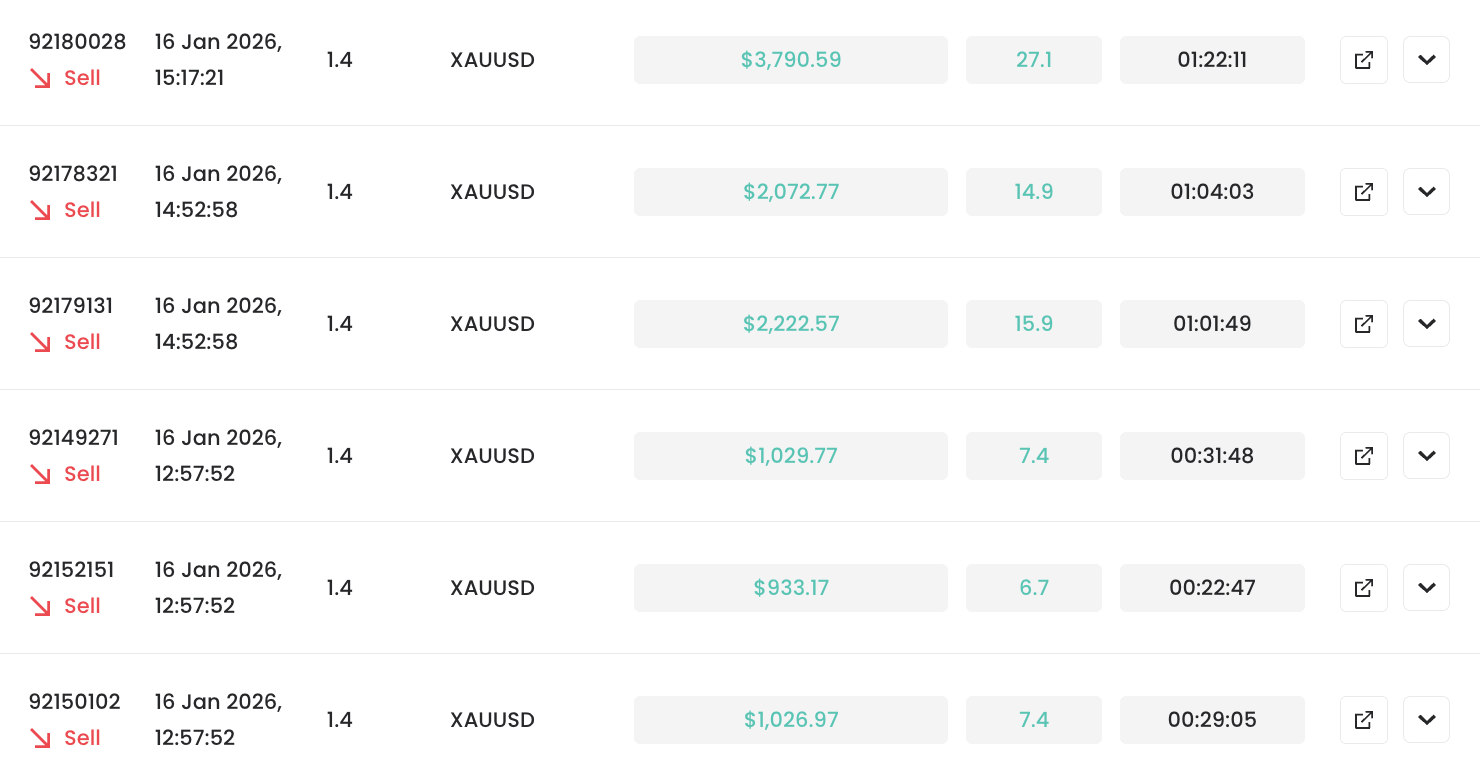Open external link for trade 92149271
1480x778 pixels.
(1363, 456)
